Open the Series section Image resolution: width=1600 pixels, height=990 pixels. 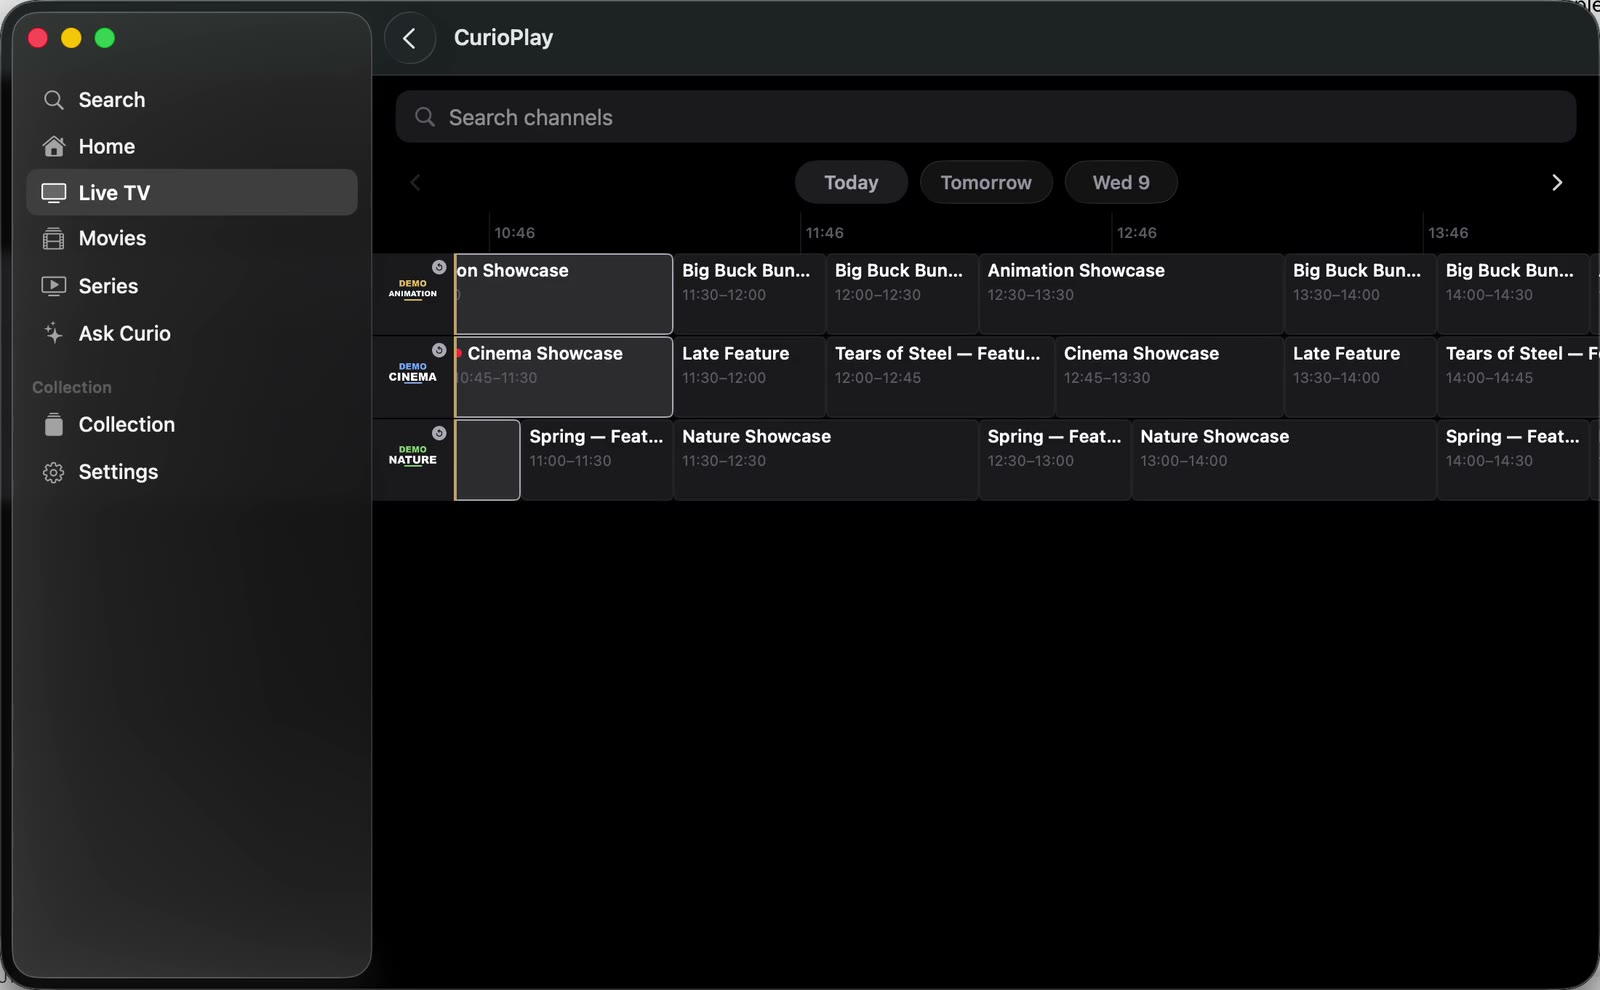[191, 286]
